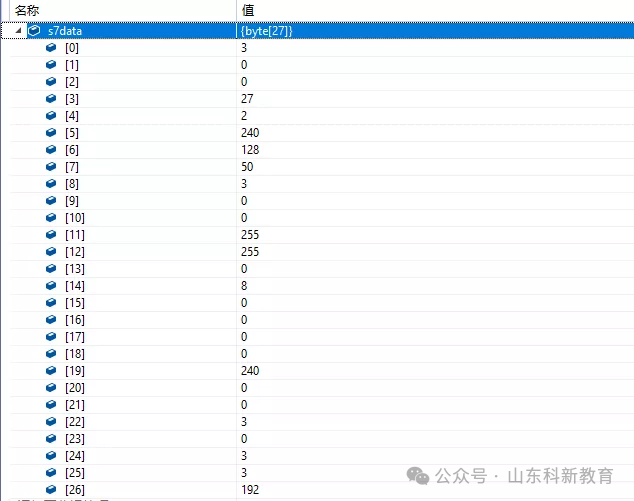
Task: Select value 8 of element [14]
Action: point(244,285)
